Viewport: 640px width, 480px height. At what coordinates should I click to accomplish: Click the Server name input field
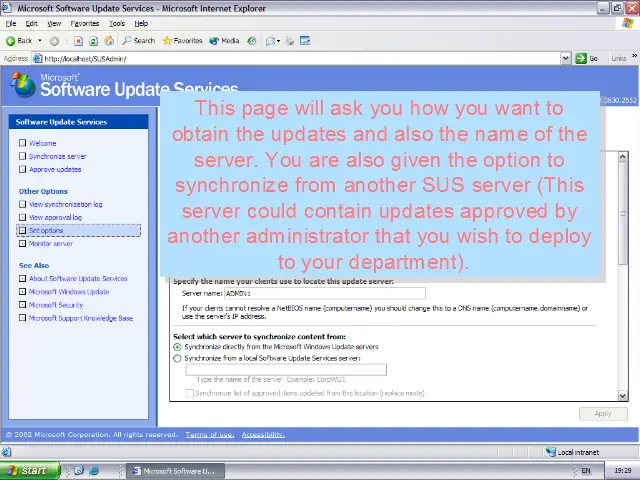point(325,293)
